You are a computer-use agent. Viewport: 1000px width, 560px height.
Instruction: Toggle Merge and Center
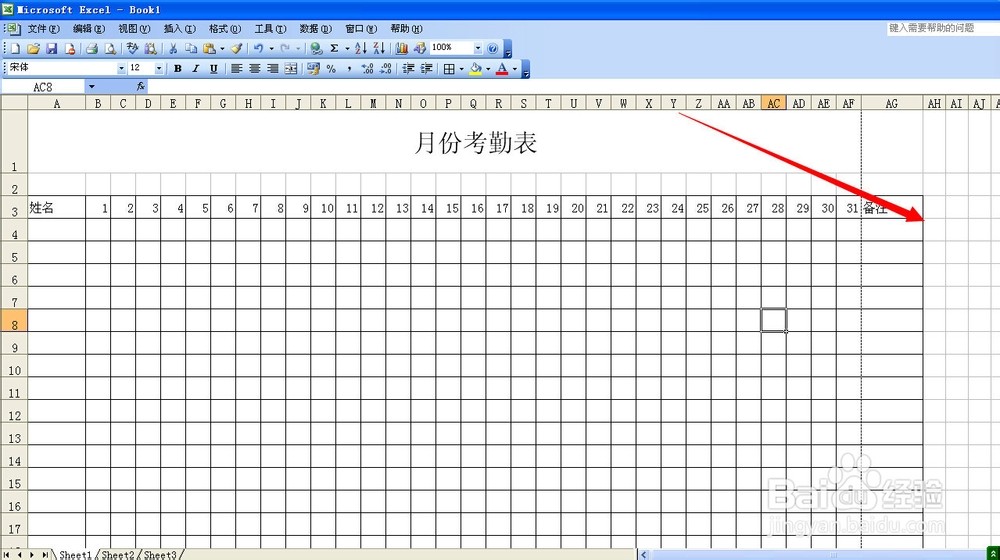pos(291,69)
